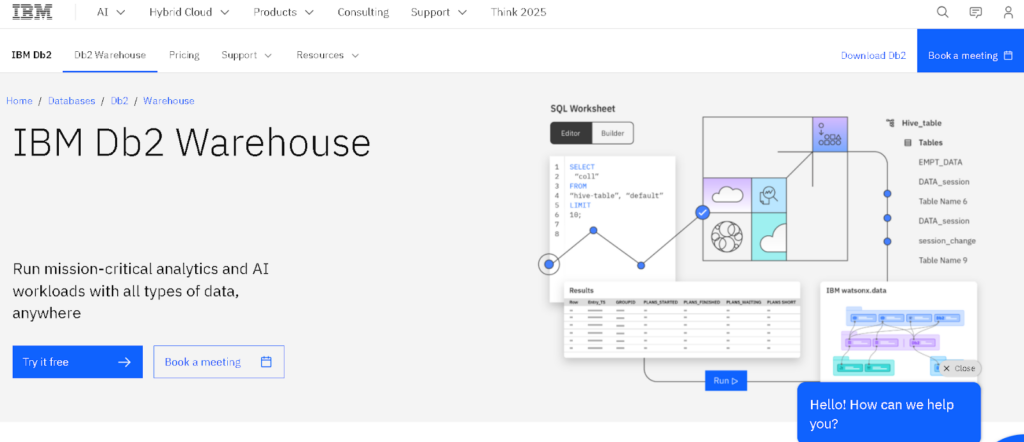Viewport: 1024px width, 442px height.
Task: Go to Db2 breadcrumb
Action: coord(120,101)
